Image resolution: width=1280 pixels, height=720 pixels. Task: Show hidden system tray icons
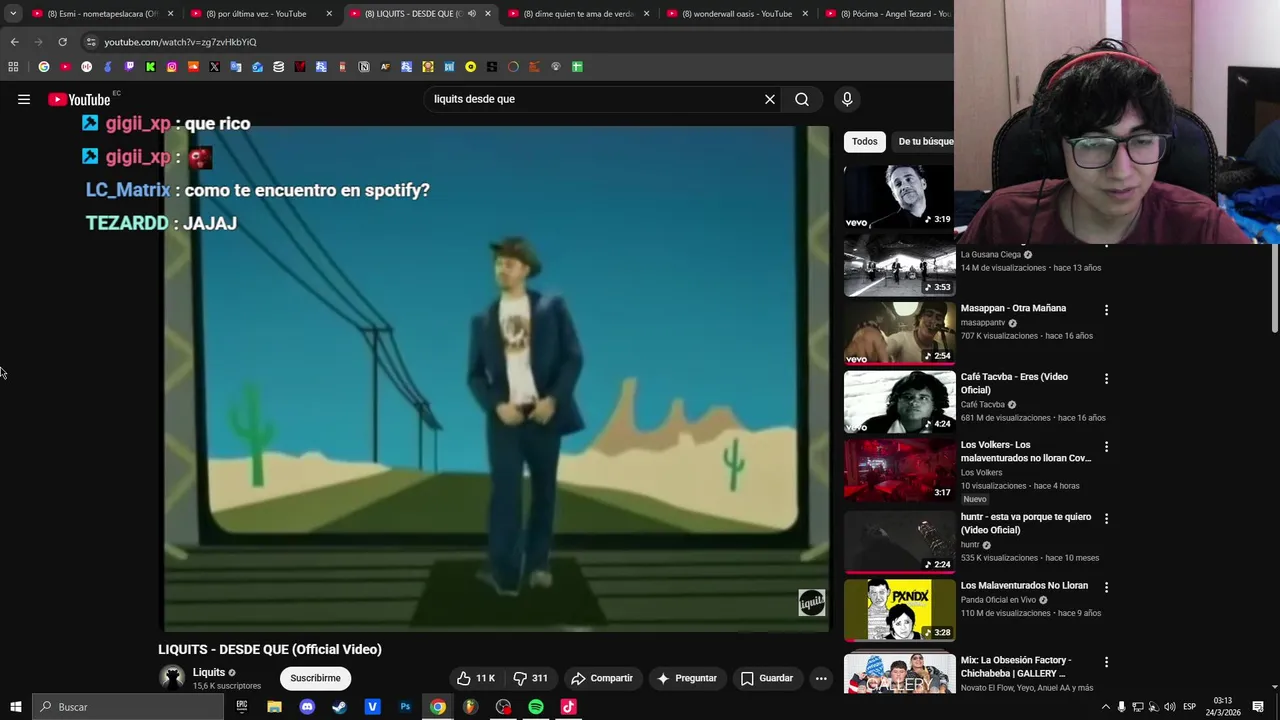tap(1105, 707)
